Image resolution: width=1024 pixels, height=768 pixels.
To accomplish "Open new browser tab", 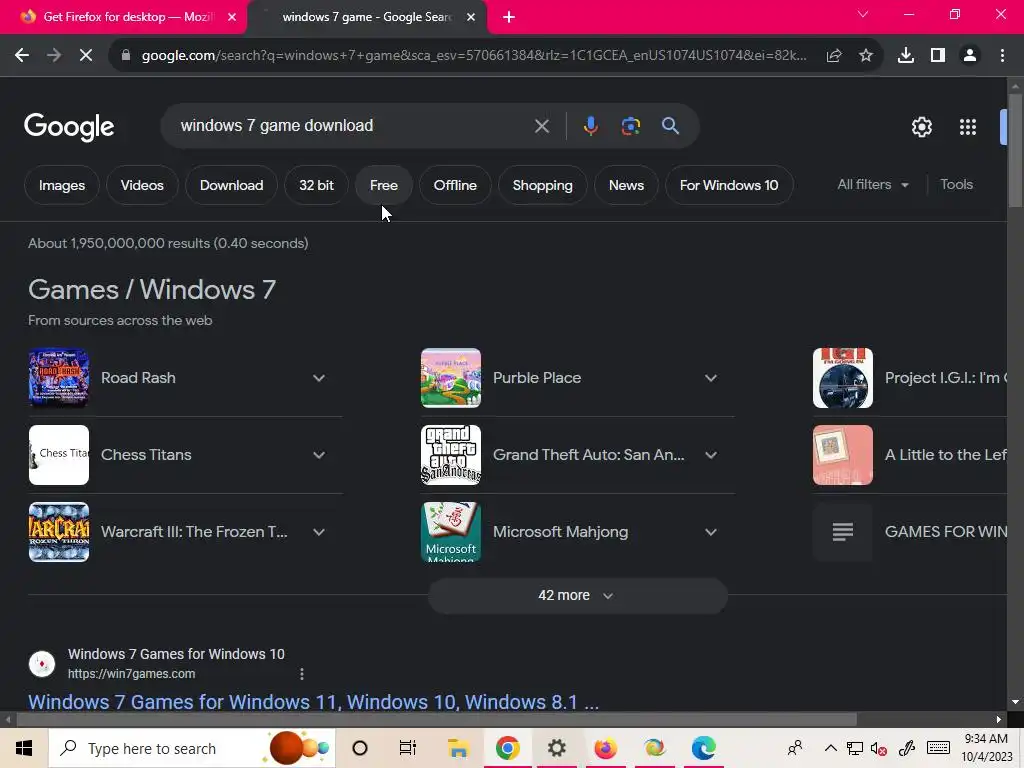I will pos(509,18).
